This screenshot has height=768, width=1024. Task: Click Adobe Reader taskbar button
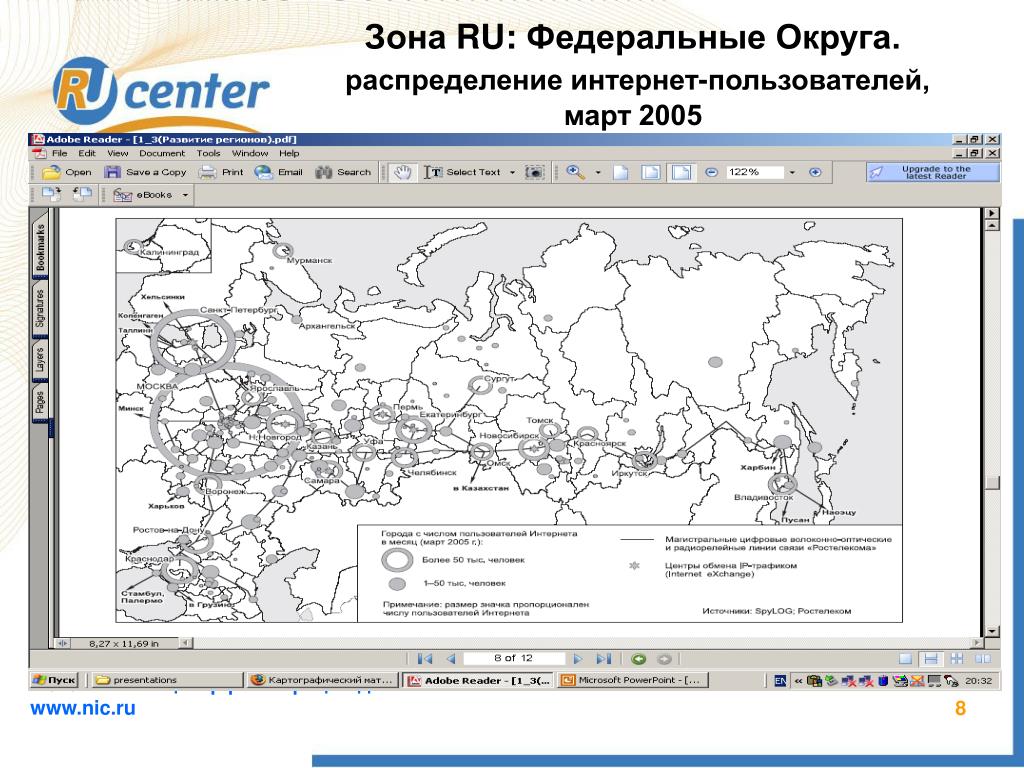479,680
